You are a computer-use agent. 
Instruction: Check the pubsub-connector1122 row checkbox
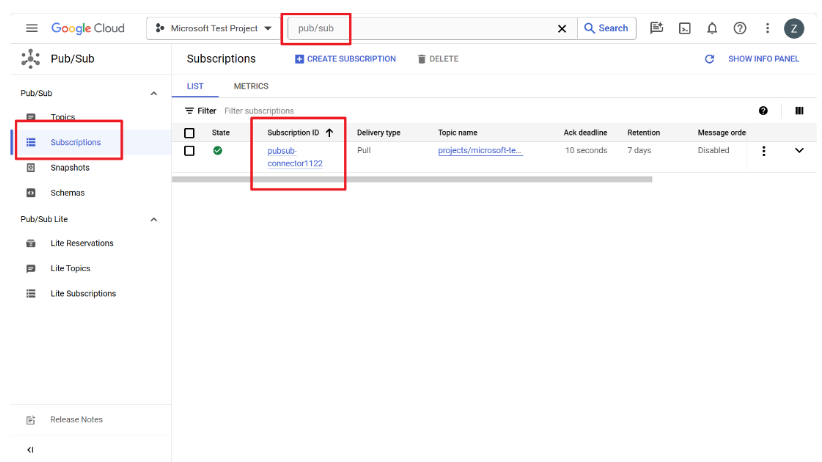[189, 151]
